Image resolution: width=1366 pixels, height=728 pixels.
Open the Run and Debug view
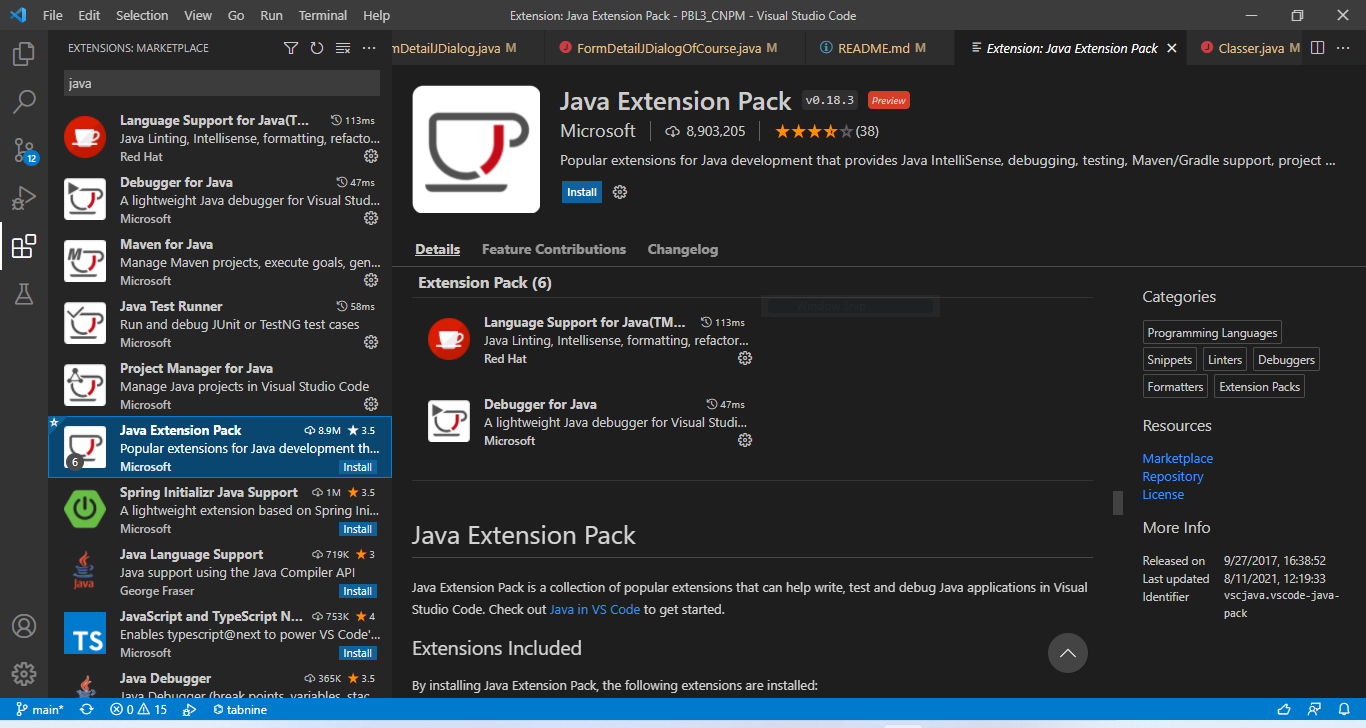(24, 197)
